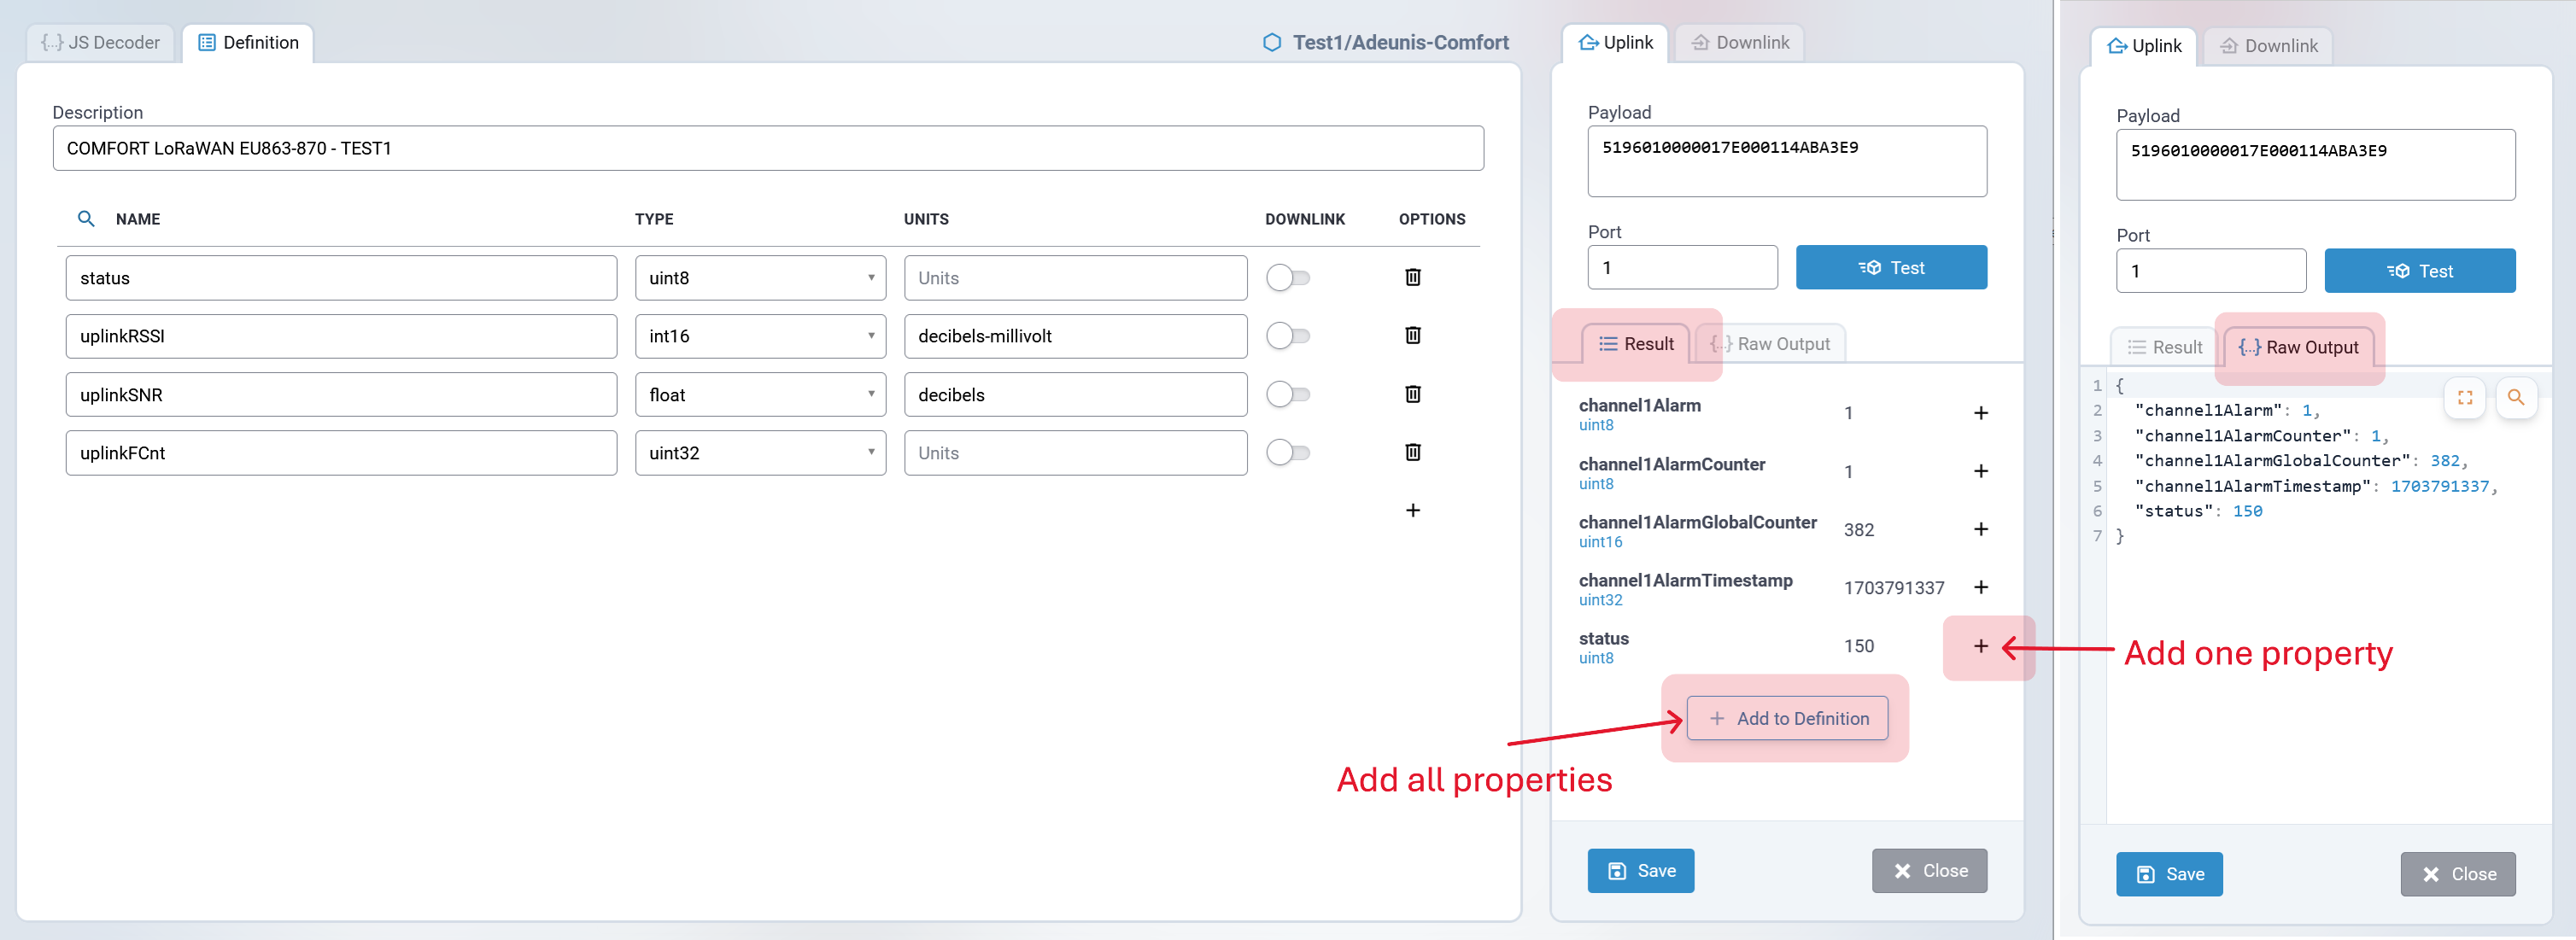The image size is (2576, 940).
Task: Click the Description text field
Action: [767, 148]
